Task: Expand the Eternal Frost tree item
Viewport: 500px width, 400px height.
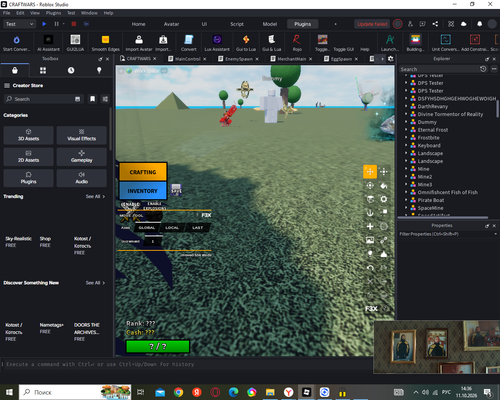Action: point(406,130)
